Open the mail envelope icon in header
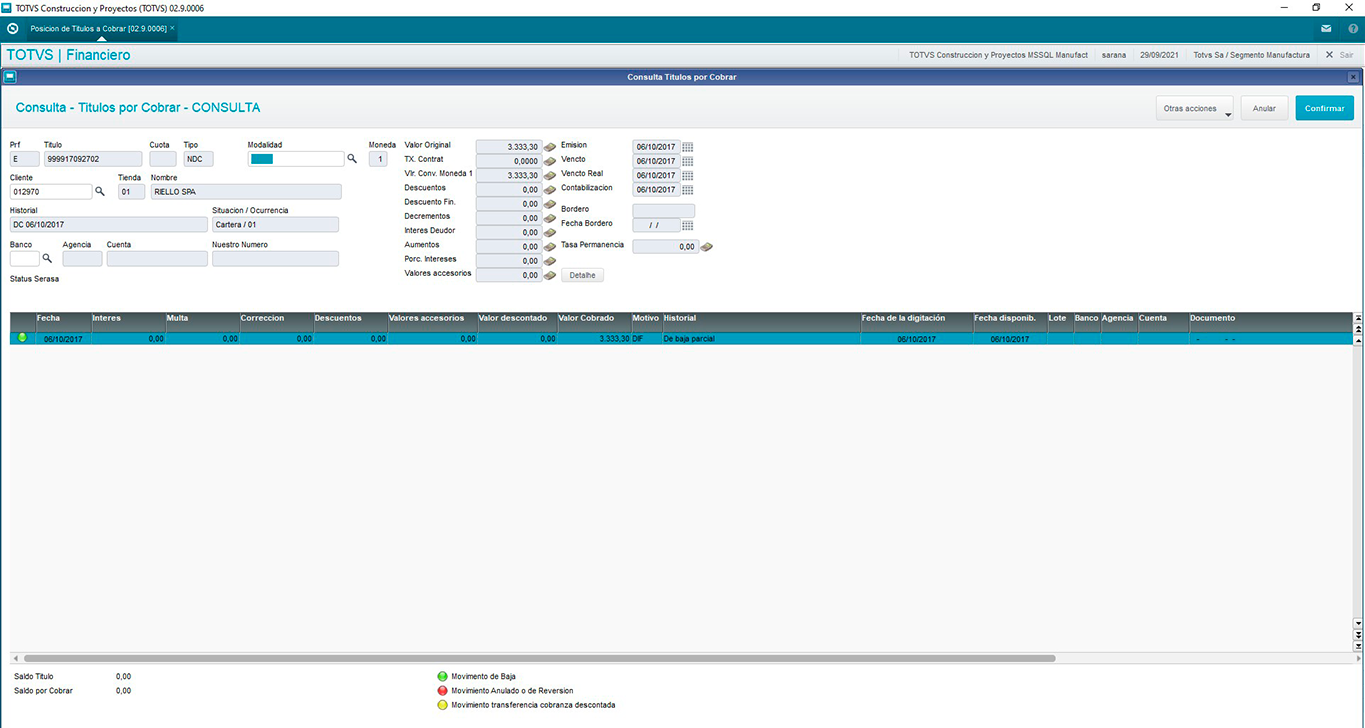This screenshot has width=1365, height=728. tap(1326, 28)
